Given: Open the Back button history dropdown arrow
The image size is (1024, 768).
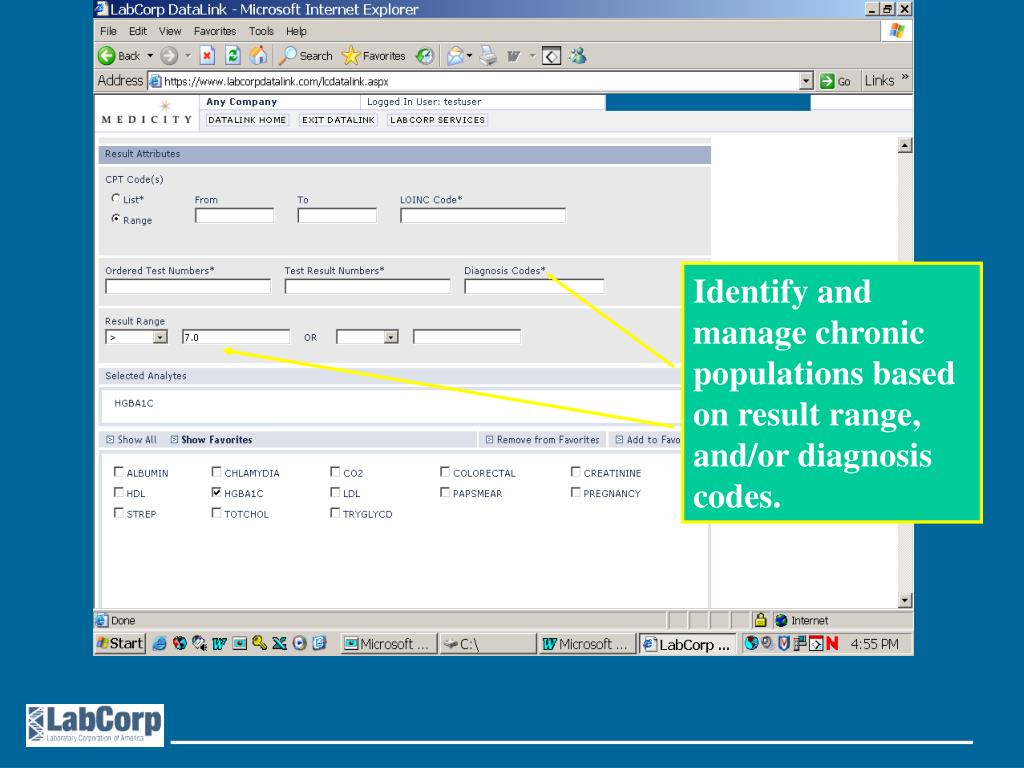Looking at the screenshot, I should (x=150, y=56).
